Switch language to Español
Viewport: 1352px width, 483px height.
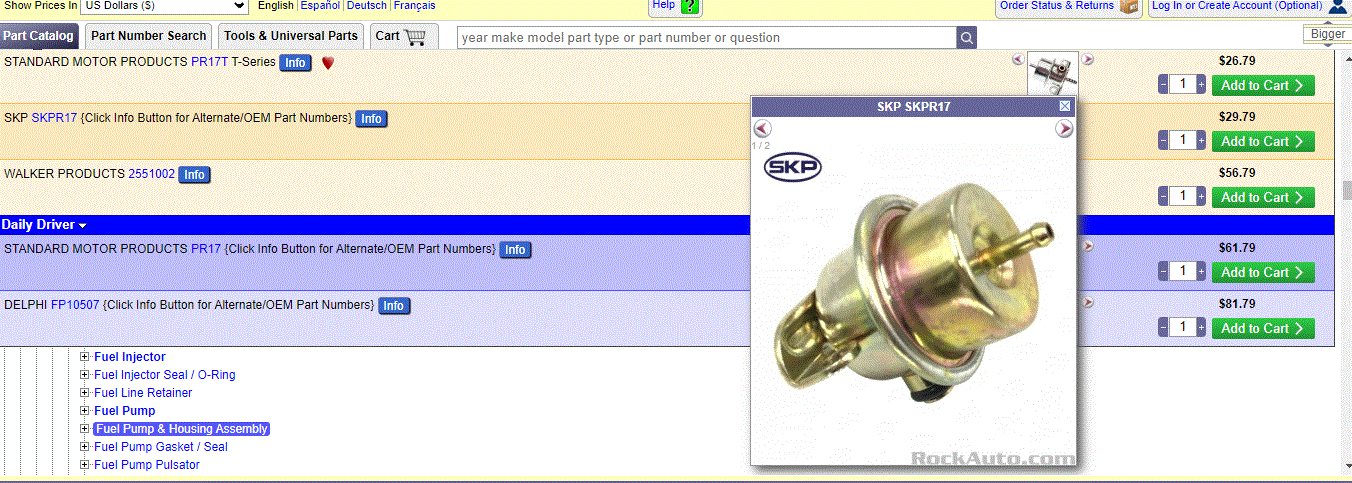coord(320,6)
